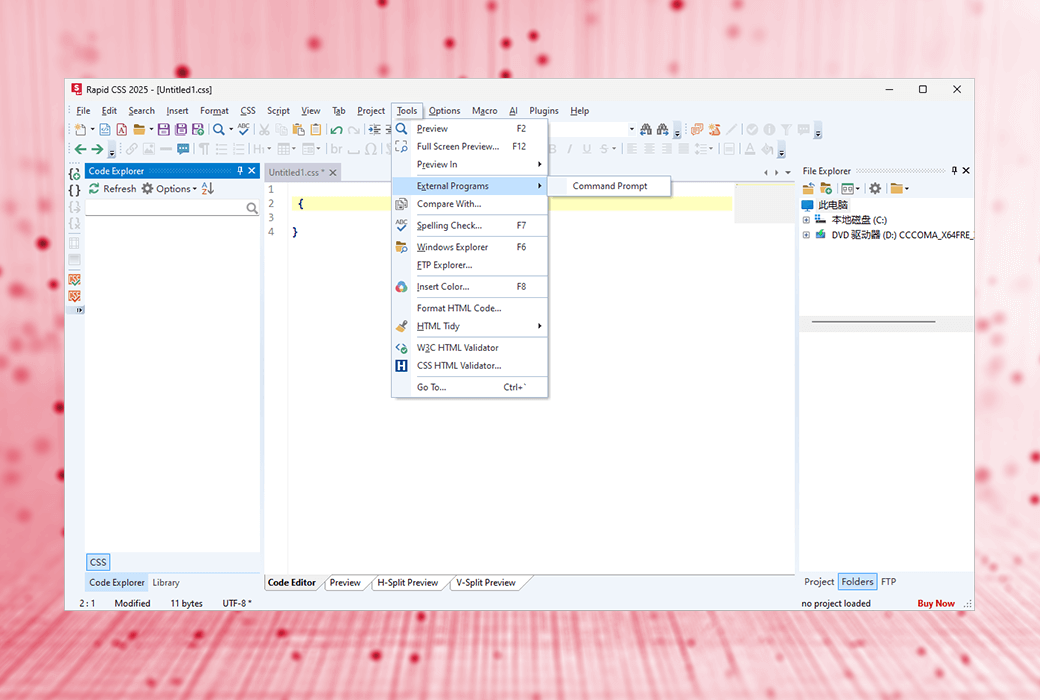Click the new HTML document icon
The image size is (1040, 700).
click(105, 129)
